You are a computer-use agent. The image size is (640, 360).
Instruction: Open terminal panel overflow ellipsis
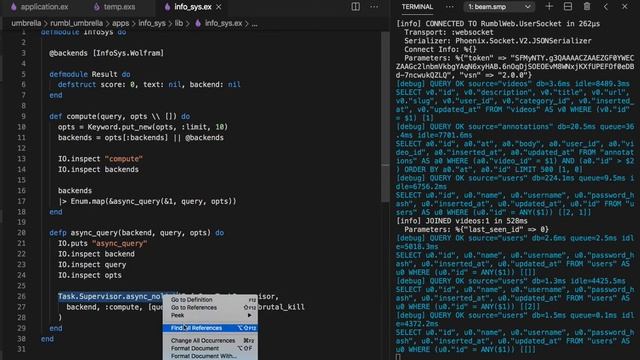click(x=449, y=7)
